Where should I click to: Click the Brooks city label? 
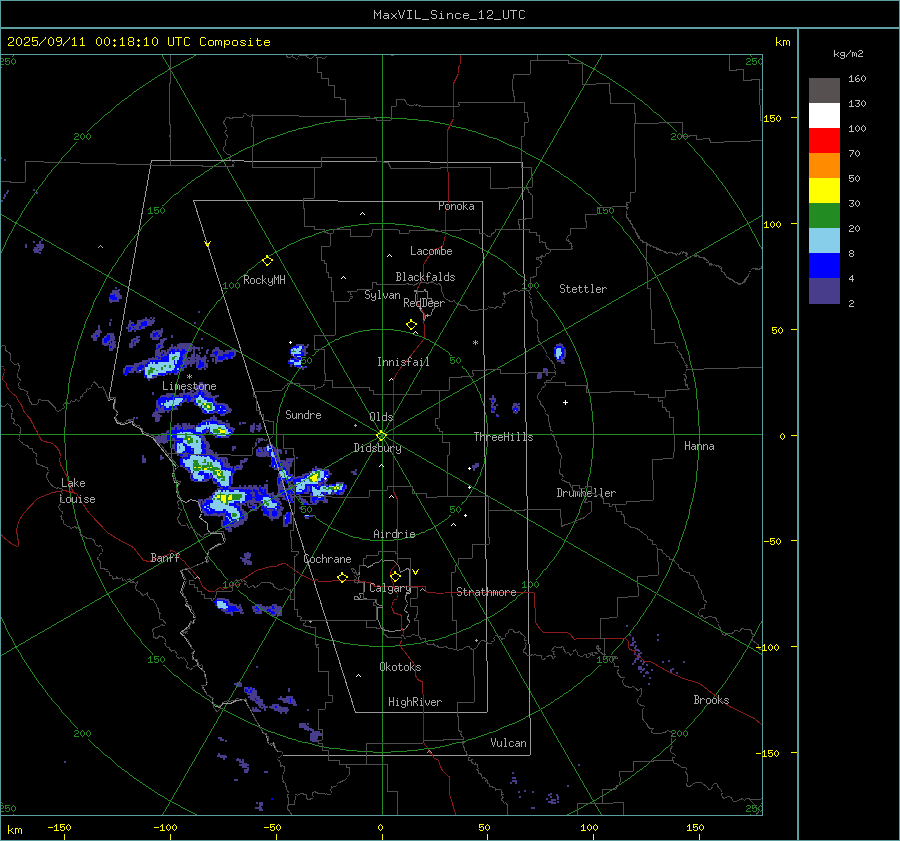(x=711, y=700)
